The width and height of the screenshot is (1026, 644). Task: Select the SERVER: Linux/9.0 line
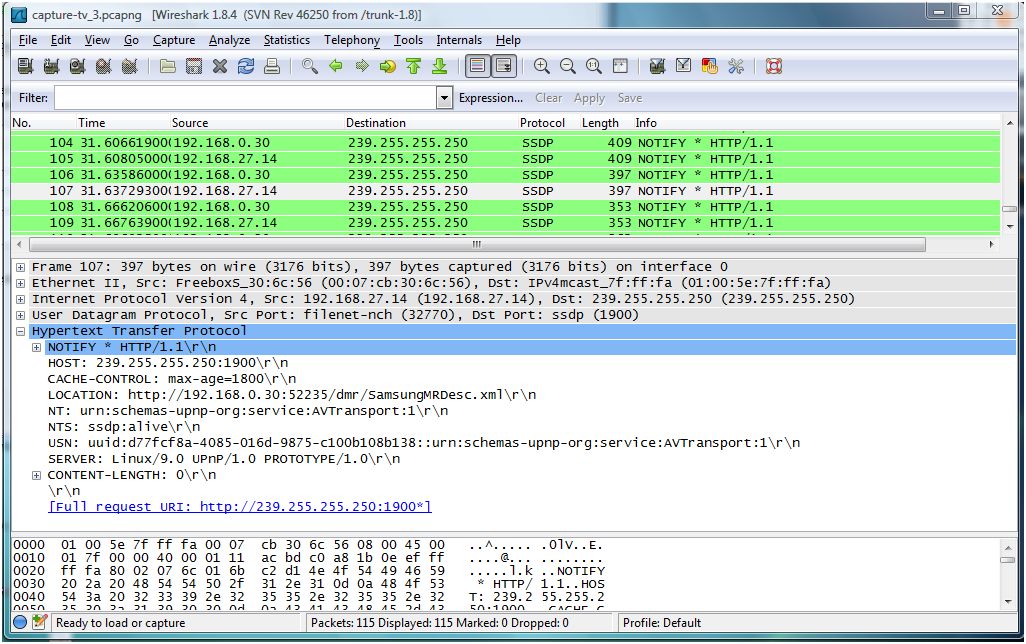tap(224, 459)
